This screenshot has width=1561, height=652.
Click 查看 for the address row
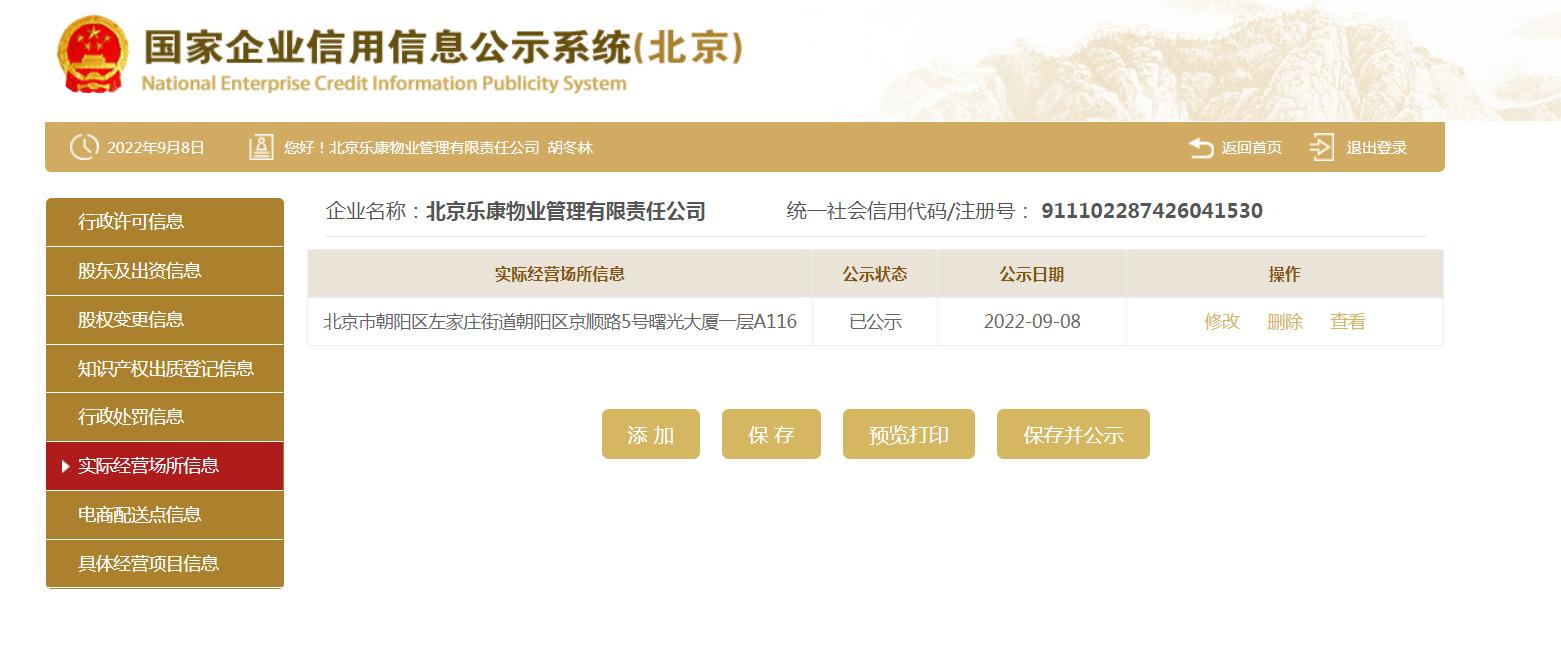click(x=1347, y=322)
